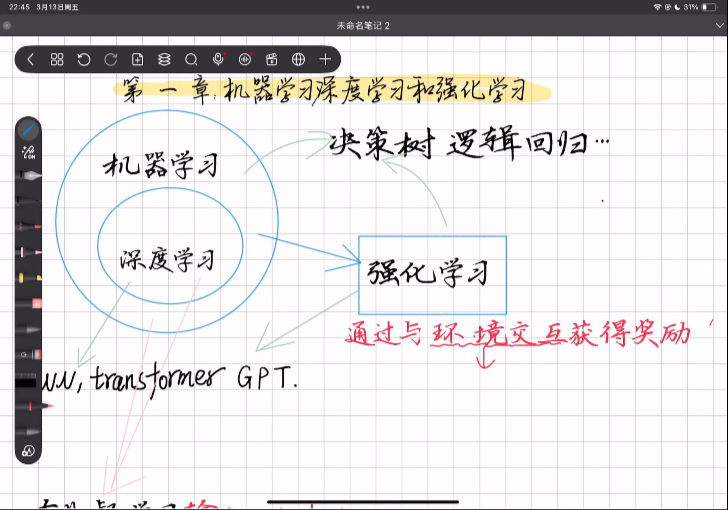Tap the battery 31% indicator
The width and height of the screenshot is (728, 510).
(701, 7)
